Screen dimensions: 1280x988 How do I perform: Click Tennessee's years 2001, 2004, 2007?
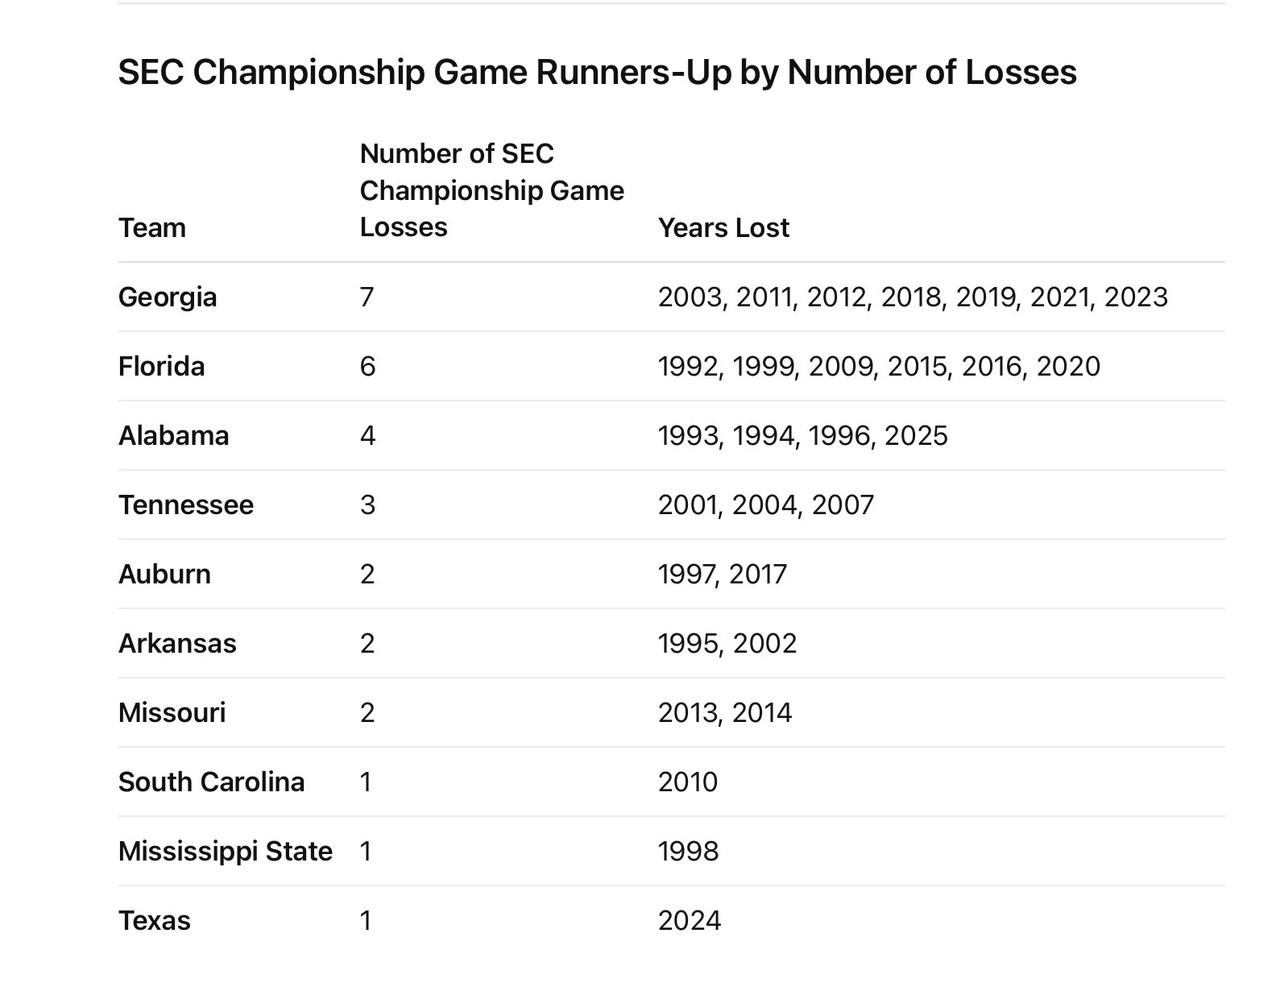[766, 504]
